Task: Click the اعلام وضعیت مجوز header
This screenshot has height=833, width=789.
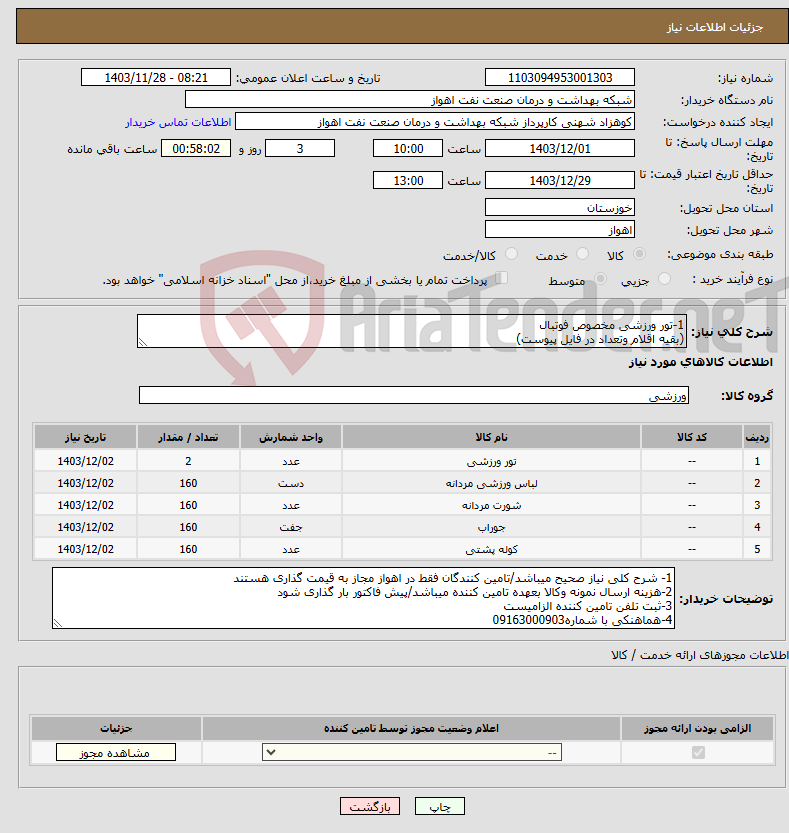Action: point(411,728)
